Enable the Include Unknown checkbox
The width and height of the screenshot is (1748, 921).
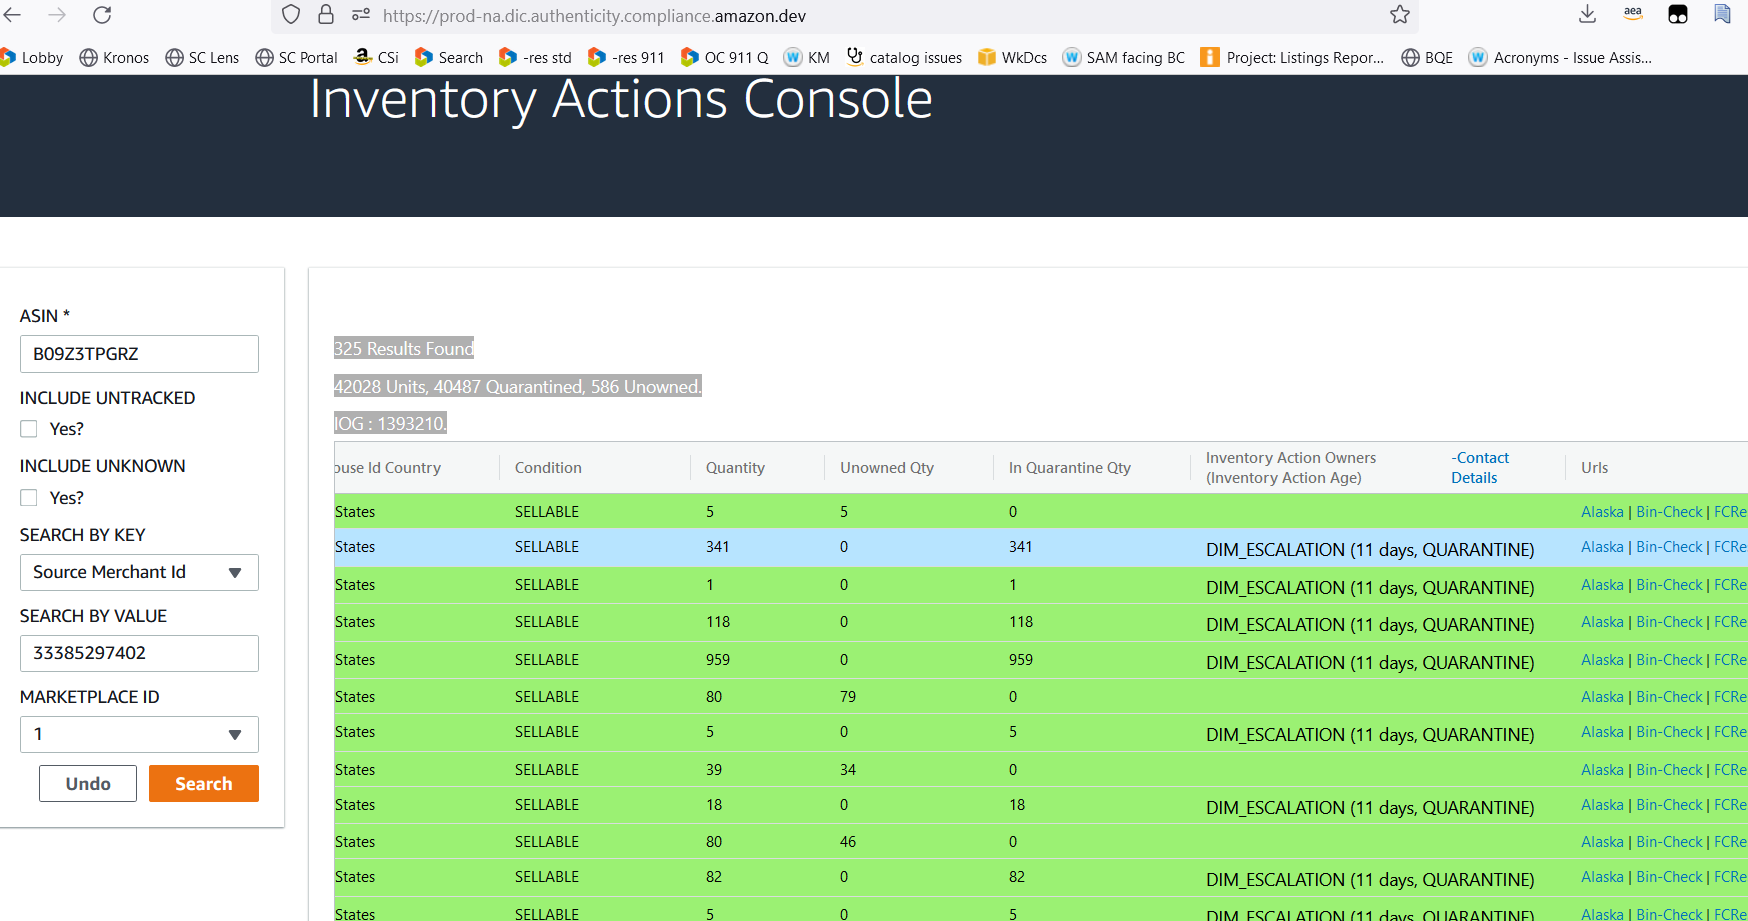tap(29, 498)
